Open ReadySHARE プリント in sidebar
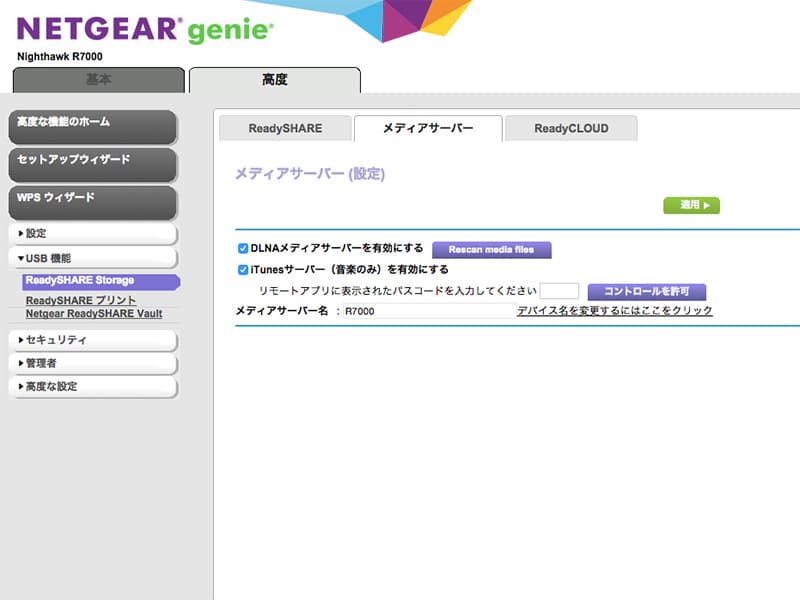Image resolution: width=800 pixels, height=600 pixels. click(81, 300)
